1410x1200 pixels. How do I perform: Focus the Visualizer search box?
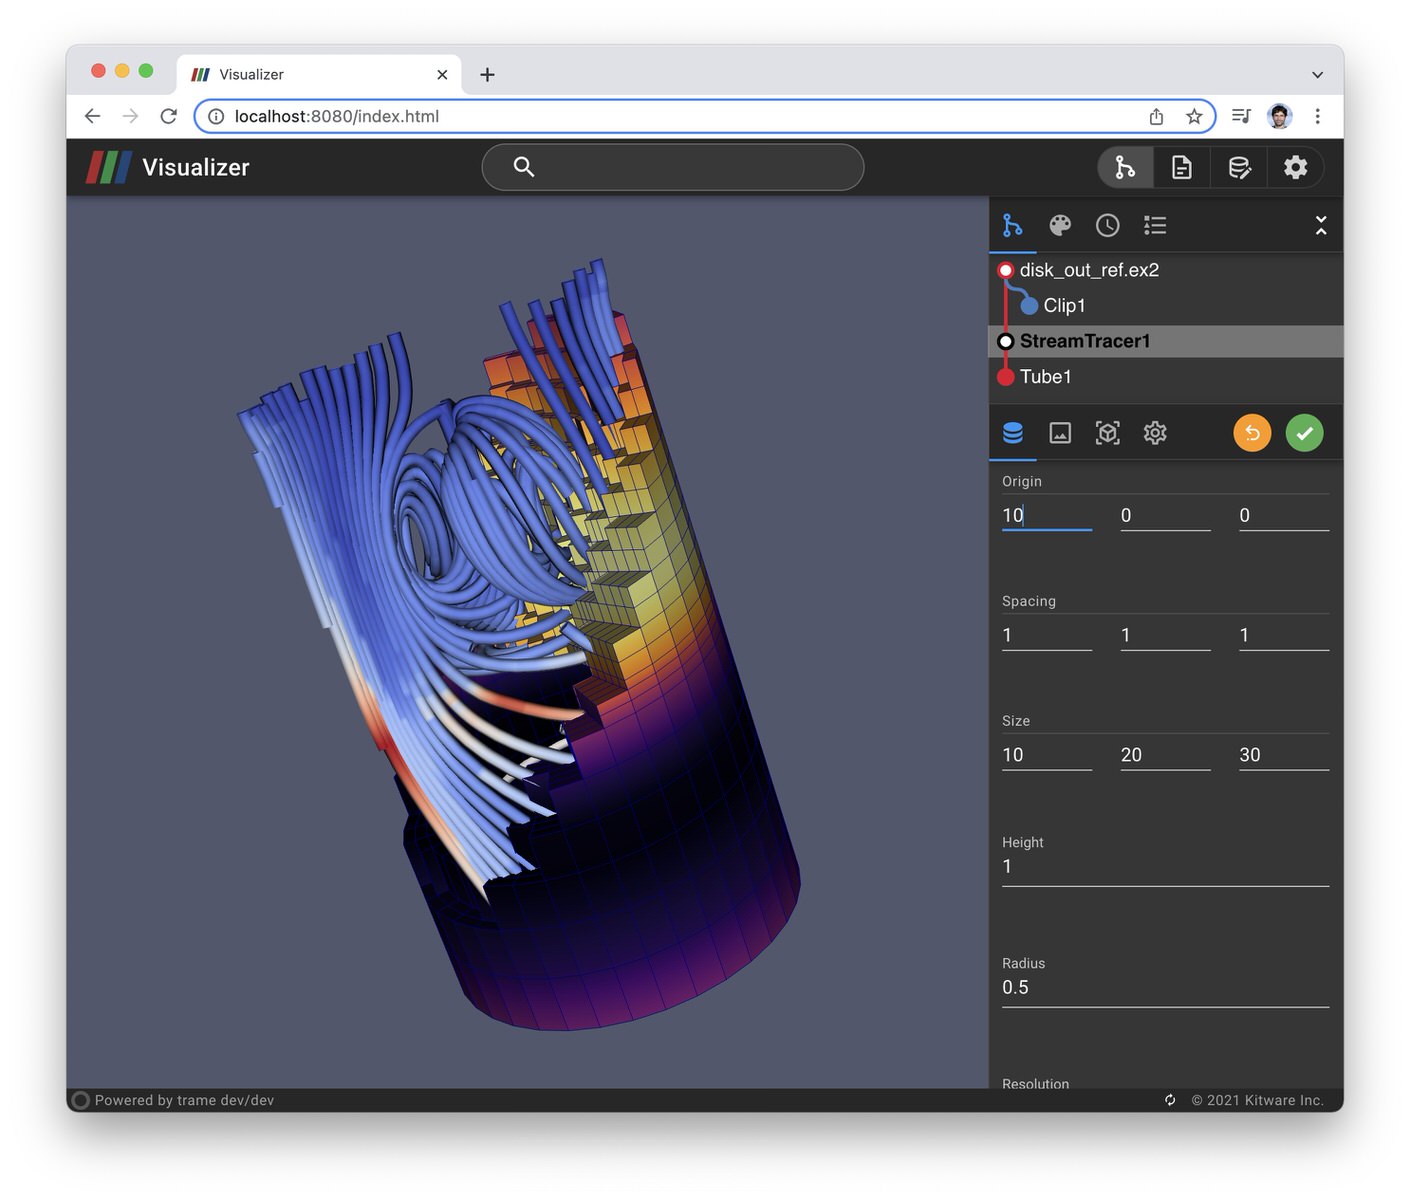pyautogui.click(x=673, y=167)
